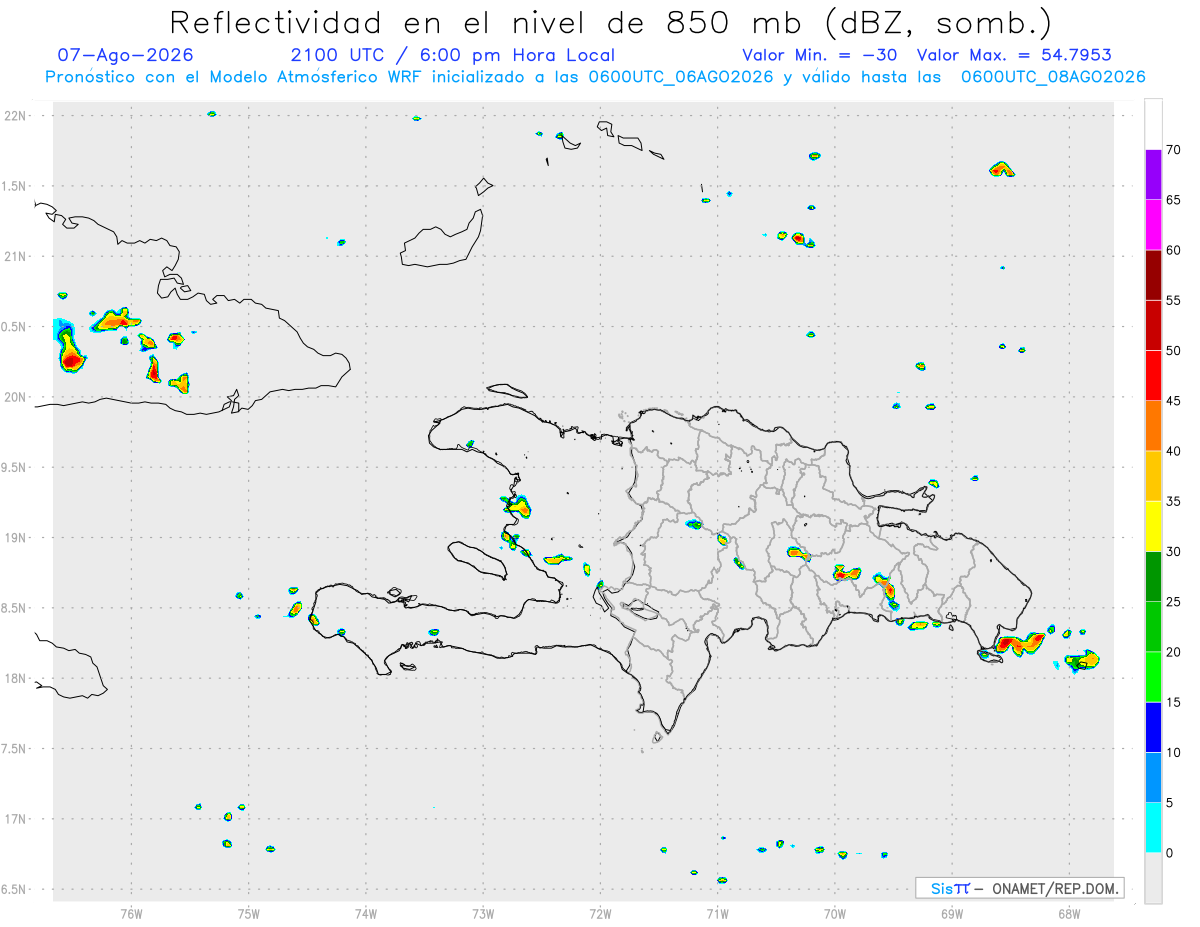
Task: Click the colorbar tick label '40'
Action: 1173,451
